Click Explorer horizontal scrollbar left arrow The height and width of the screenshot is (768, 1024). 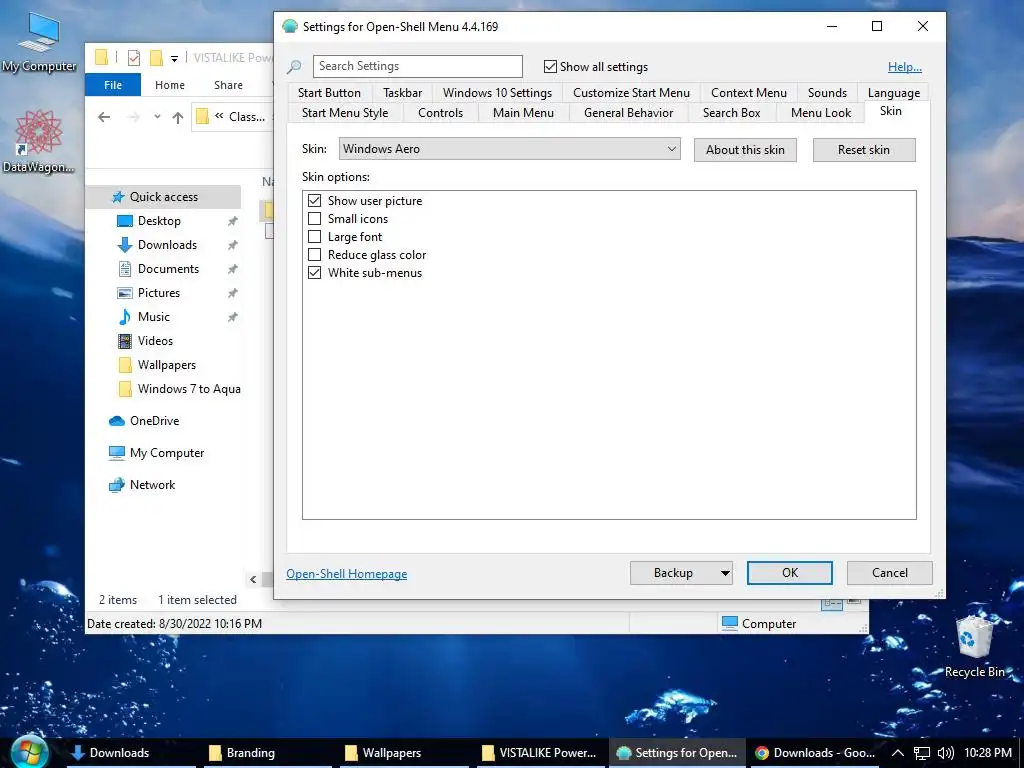pyautogui.click(x=253, y=579)
